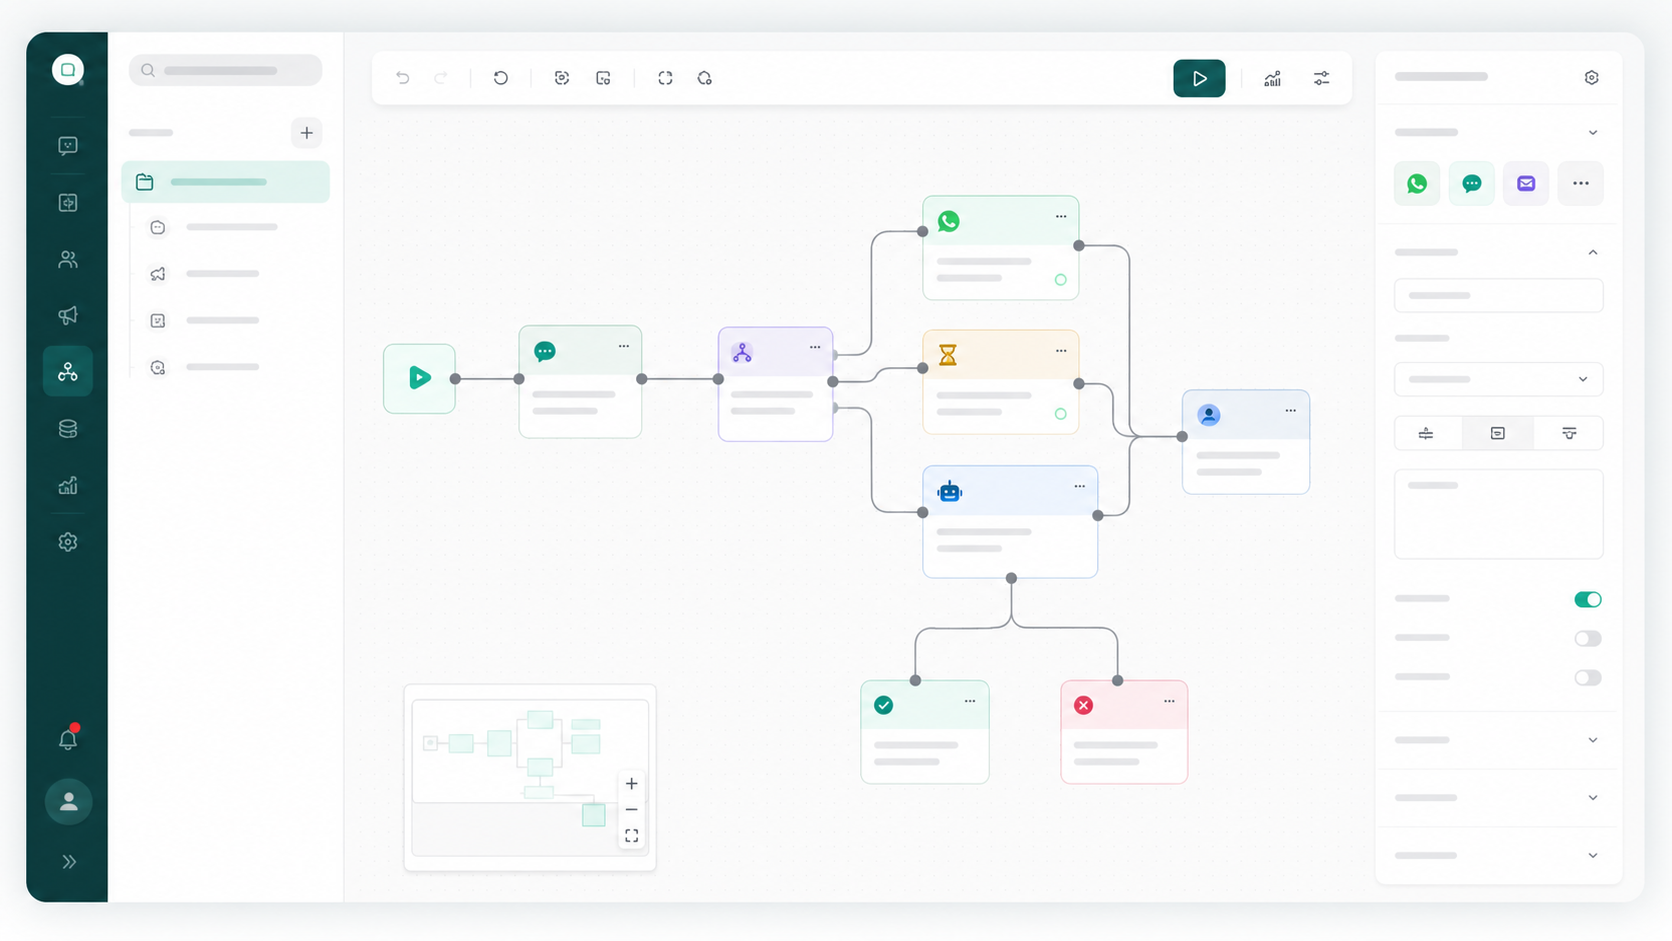Click the search field in the list panel
Viewport: 1672px width, 941px height.
point(226,70)
